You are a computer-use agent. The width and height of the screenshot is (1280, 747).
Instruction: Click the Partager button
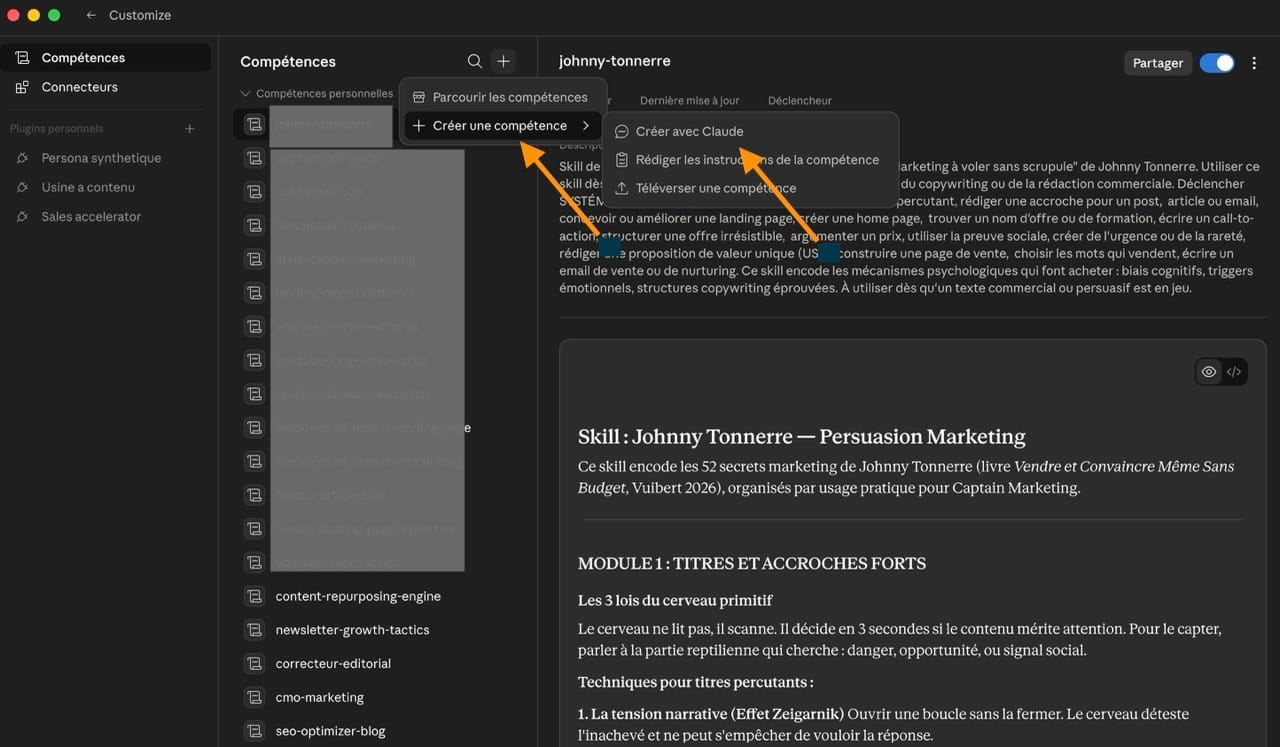(x=1158, y=63)
